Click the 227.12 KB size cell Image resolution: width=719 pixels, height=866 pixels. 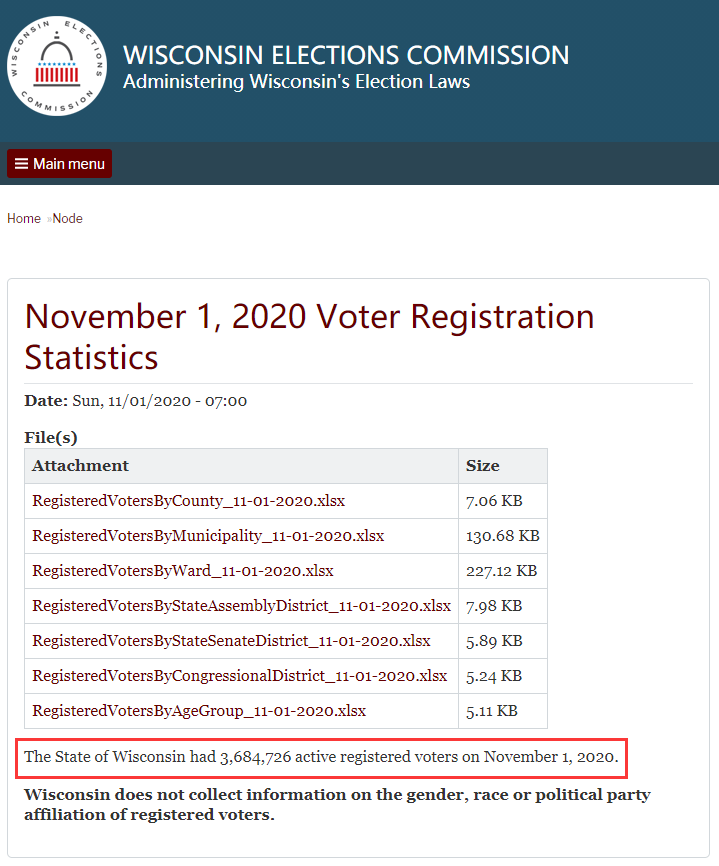501,571
